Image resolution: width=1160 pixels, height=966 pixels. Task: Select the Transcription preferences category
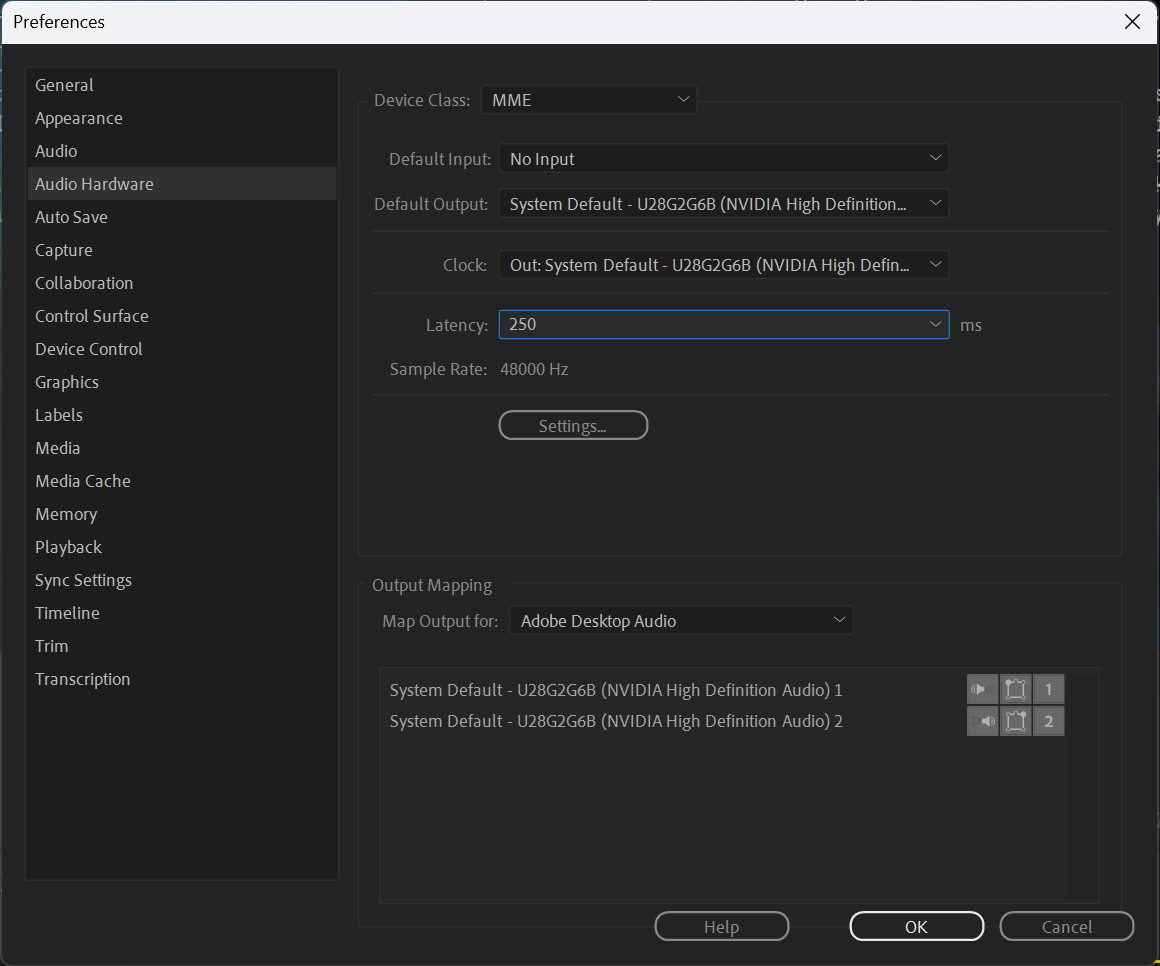coord(82,679)
